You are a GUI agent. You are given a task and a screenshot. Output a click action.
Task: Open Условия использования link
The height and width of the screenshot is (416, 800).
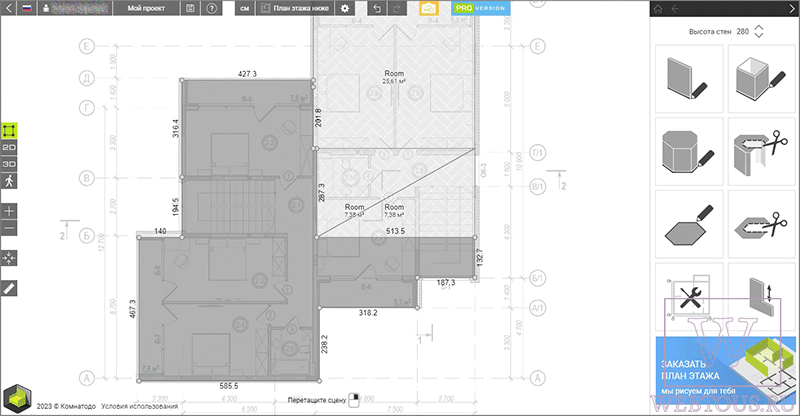[139, 406]
